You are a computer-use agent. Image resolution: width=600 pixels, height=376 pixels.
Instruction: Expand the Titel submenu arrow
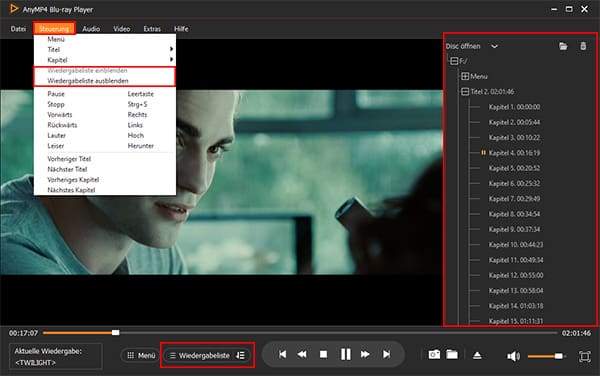171,49
